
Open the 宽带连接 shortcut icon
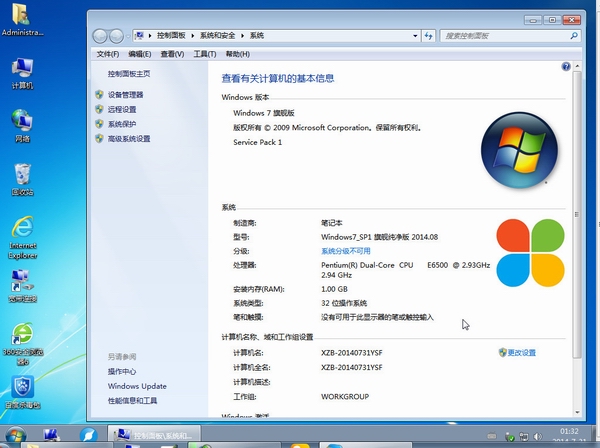[23, 286]
